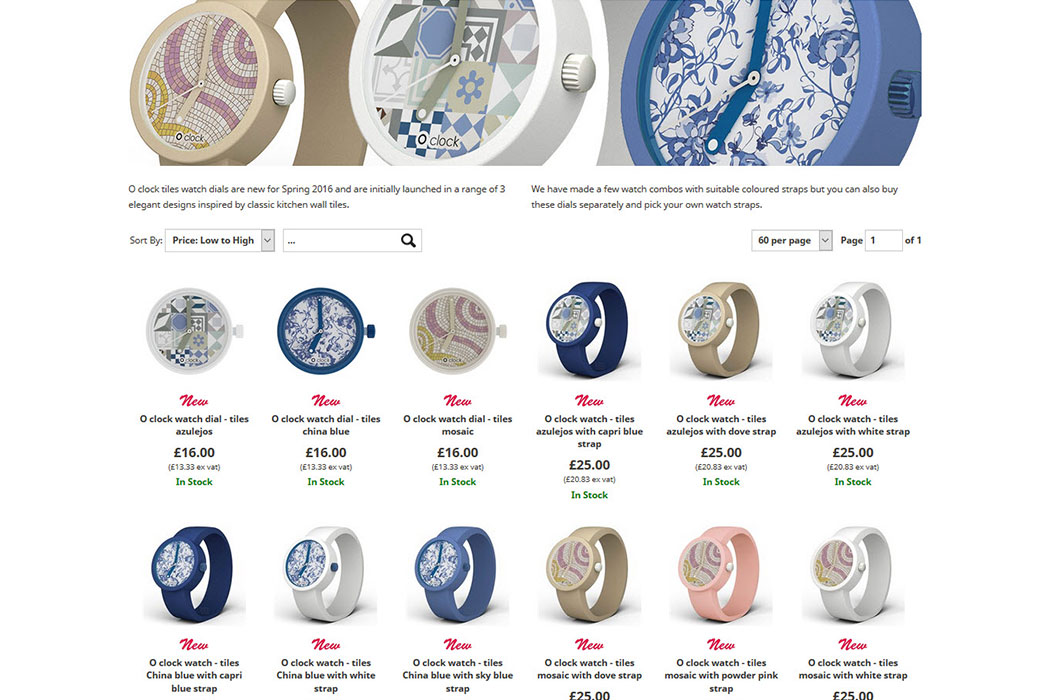
Task: Click 'O clock watch dial - tiles azulejos' link
Action: coord(194,425)
